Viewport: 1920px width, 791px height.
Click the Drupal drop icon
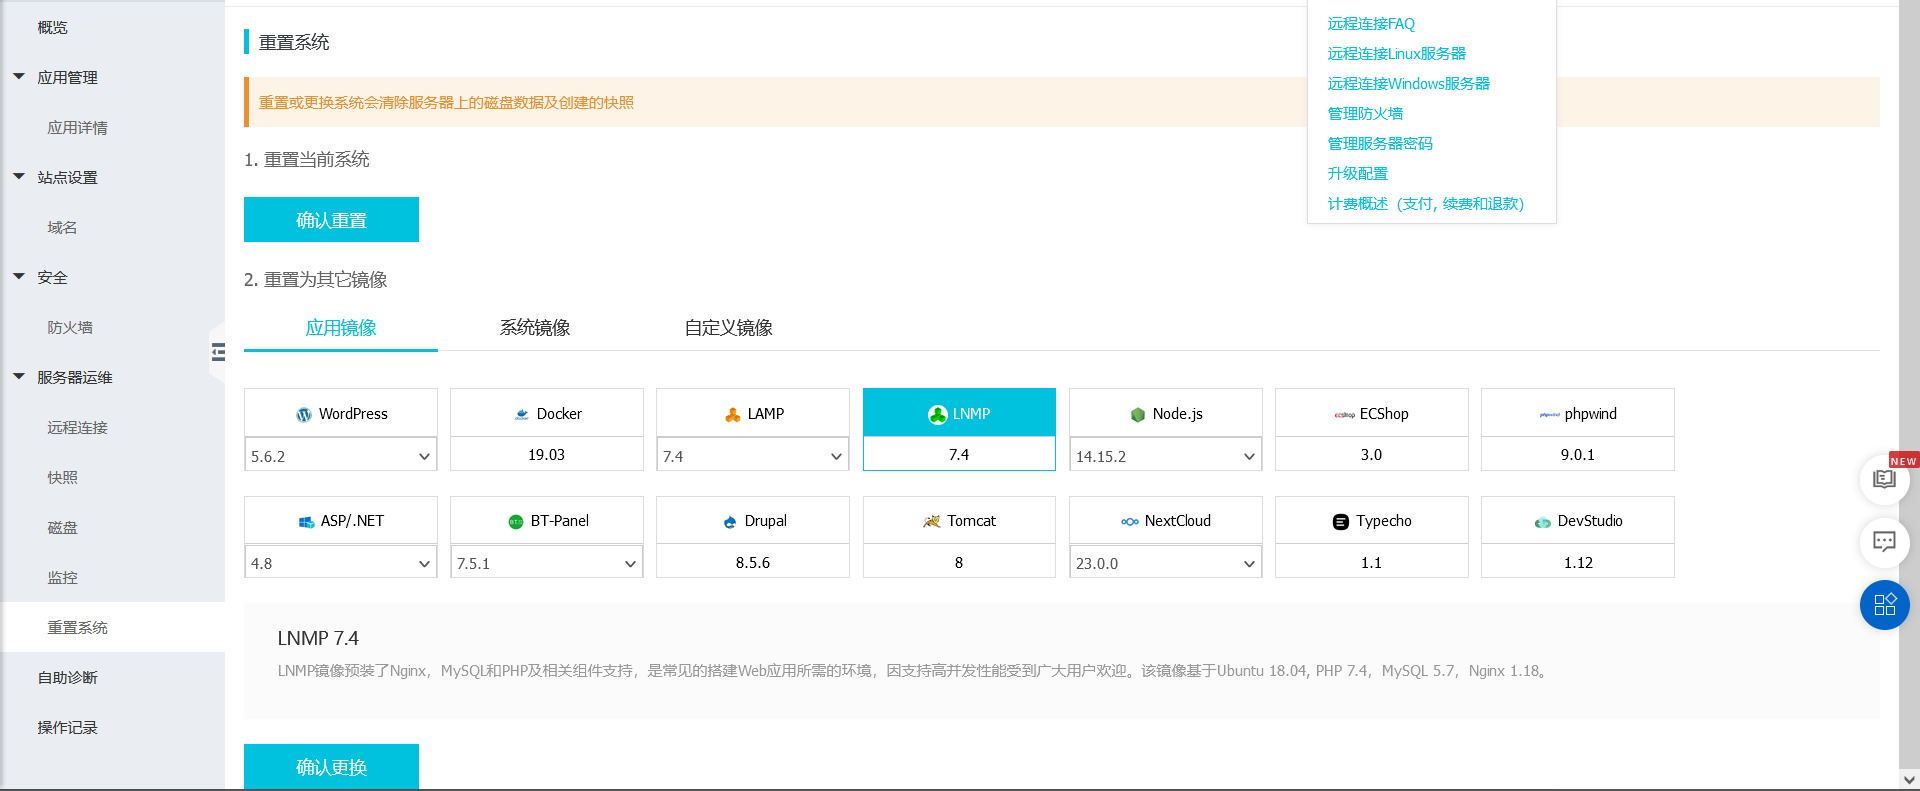730,522
